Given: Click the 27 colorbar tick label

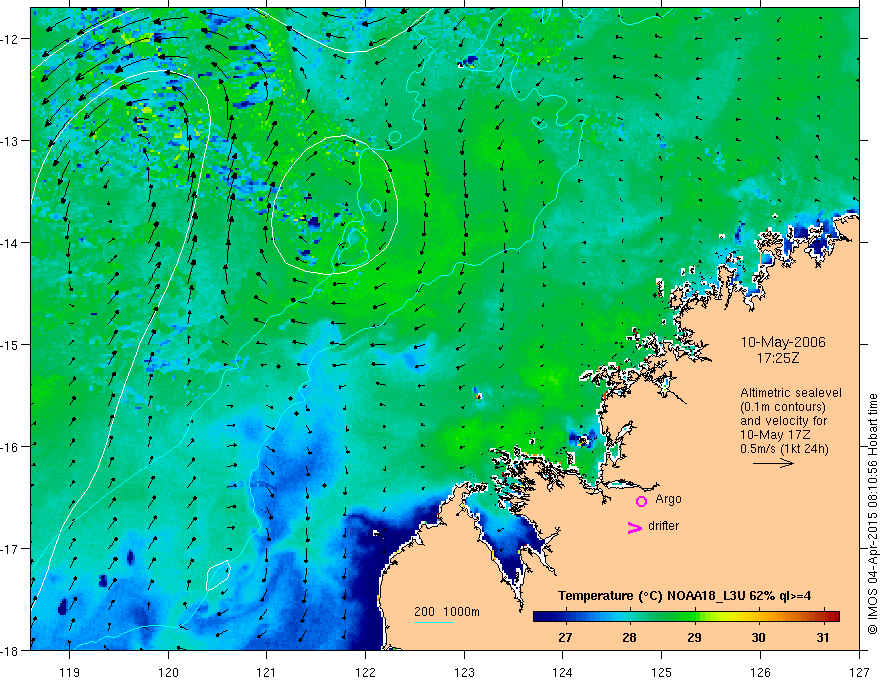Looking at the screenshot, I should [x=565, y=637].
